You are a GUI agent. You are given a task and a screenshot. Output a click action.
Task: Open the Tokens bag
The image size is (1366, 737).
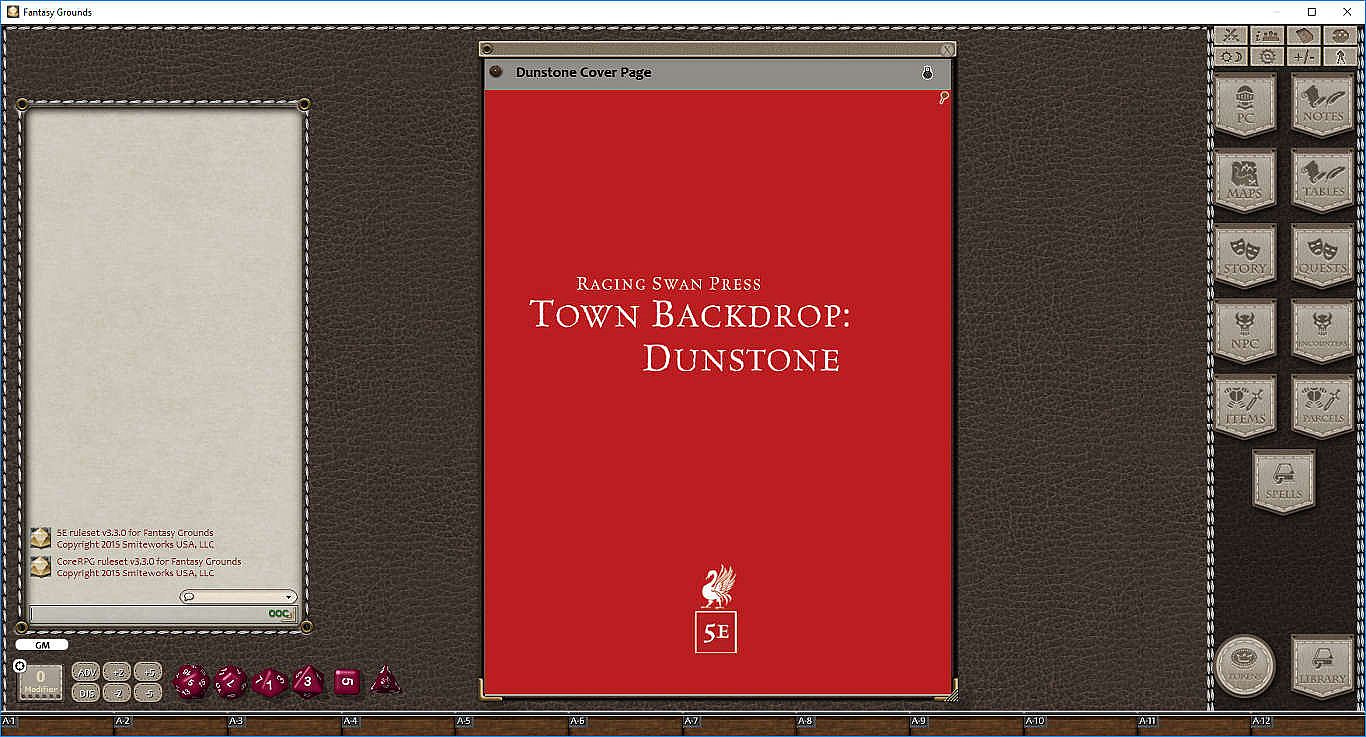(1245, 666)
